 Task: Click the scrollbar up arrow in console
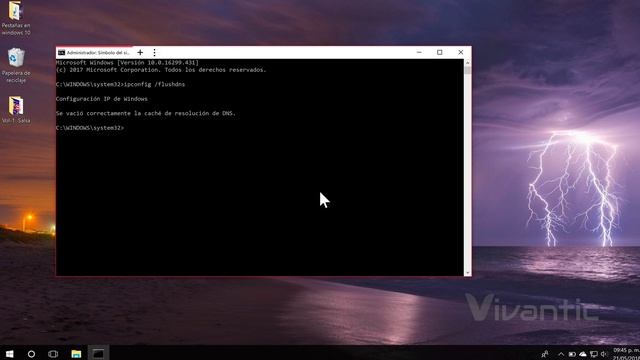(467, 62)
